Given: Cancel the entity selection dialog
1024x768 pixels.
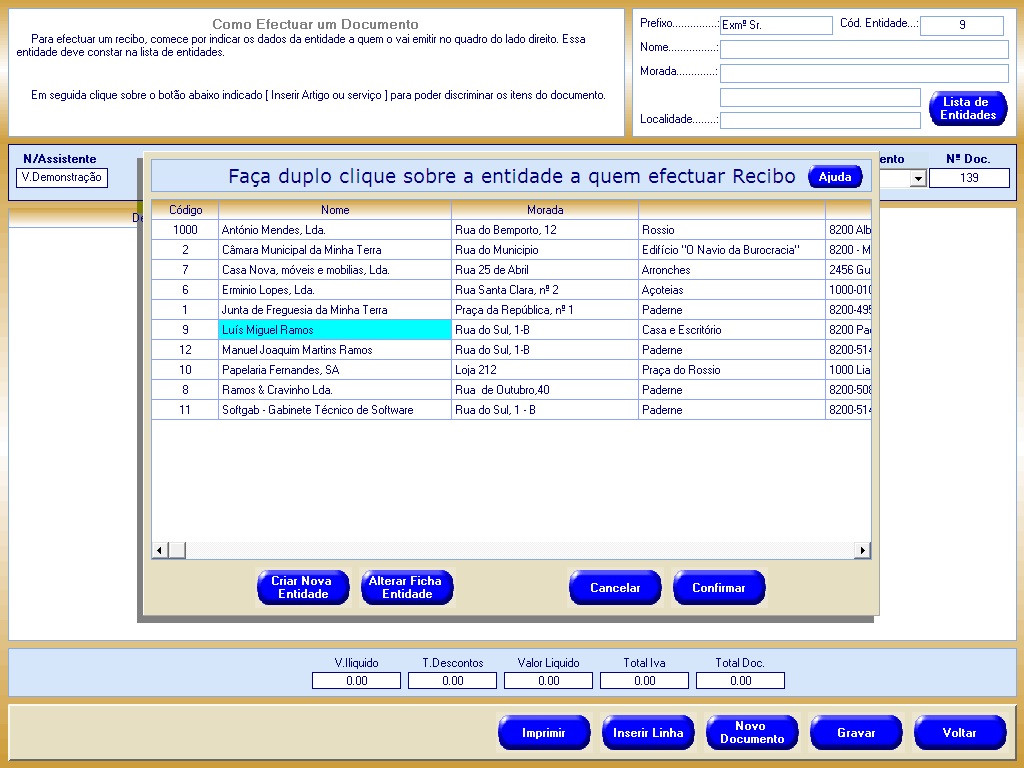Looking at the screenshot, I should pyautogui.click(x=615, y=588).
